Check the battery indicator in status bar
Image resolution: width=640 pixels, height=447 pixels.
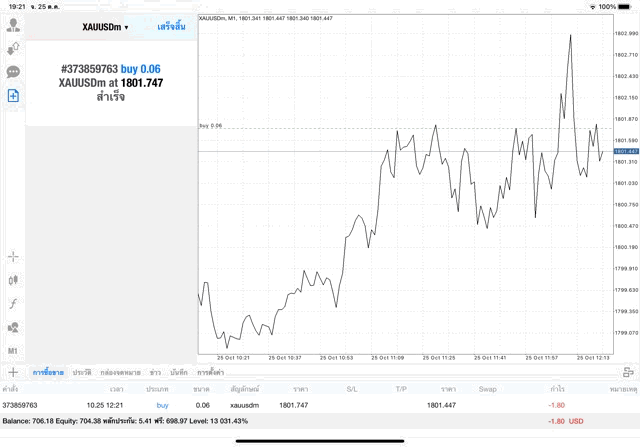click(624, 7)
